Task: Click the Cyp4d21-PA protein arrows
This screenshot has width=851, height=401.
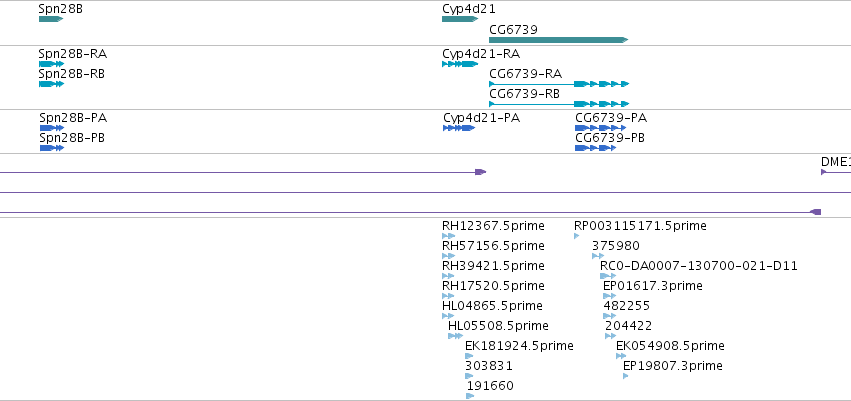Action: (459, 128)
